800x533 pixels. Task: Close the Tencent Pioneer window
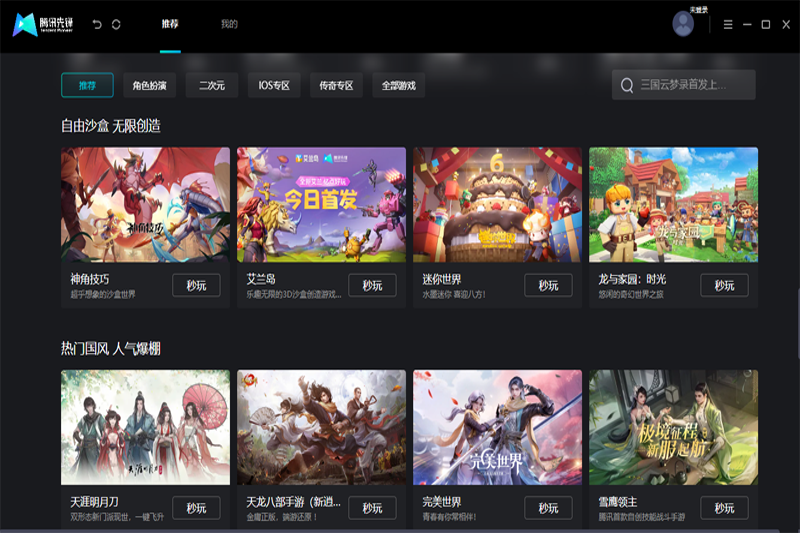(786, 24)
